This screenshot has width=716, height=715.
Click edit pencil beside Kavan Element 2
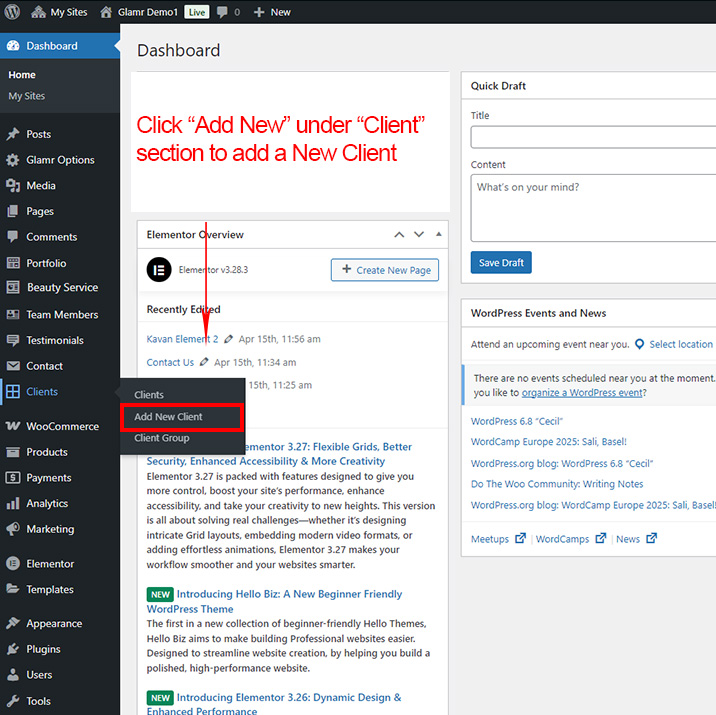point(228,339)
